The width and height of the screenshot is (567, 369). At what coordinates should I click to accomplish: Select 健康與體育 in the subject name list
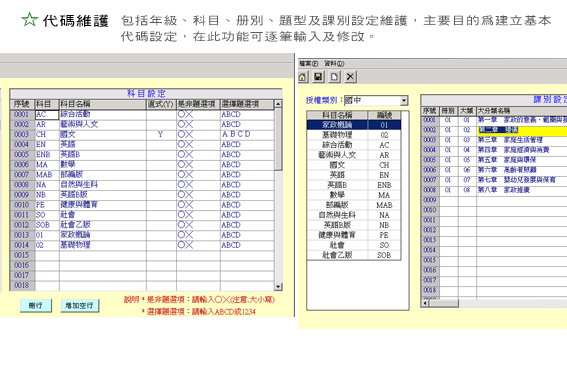point(354,235)
